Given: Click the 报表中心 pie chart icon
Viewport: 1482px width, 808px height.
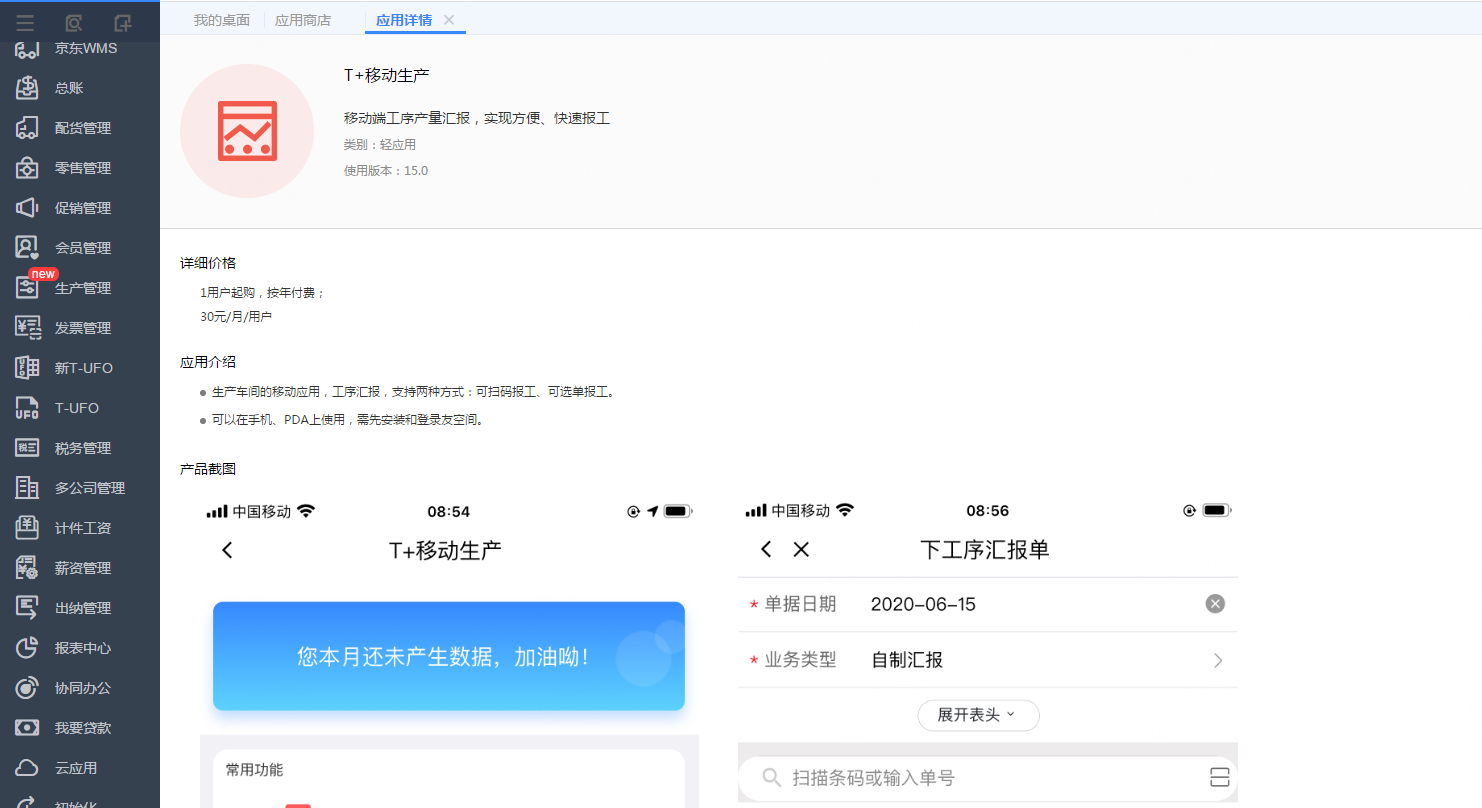Looking at the screenshot, I should pyautogui.click(x=27, y=648).
